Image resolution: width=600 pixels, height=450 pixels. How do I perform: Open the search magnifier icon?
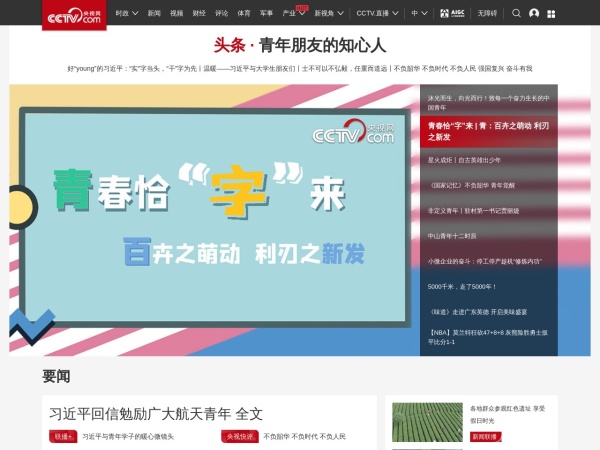[x=516, y=14]
